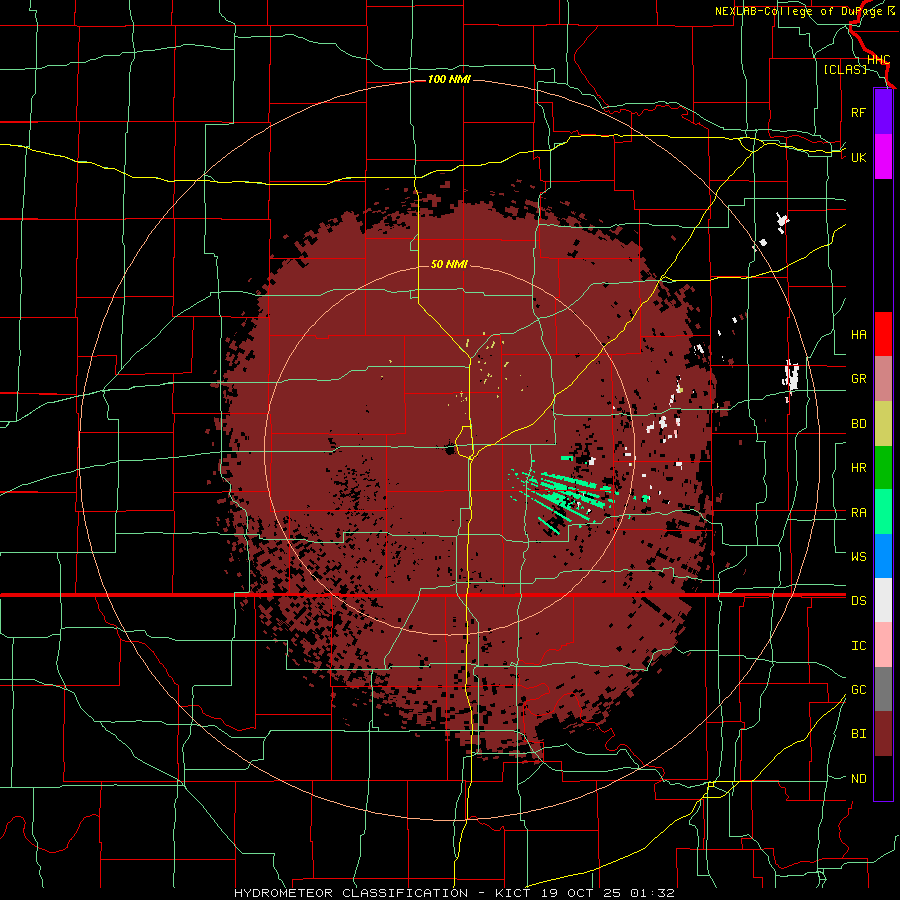Click the HR dark green legend swatch
The height and width of the screenshot is (900, 900).
[883, 468]
